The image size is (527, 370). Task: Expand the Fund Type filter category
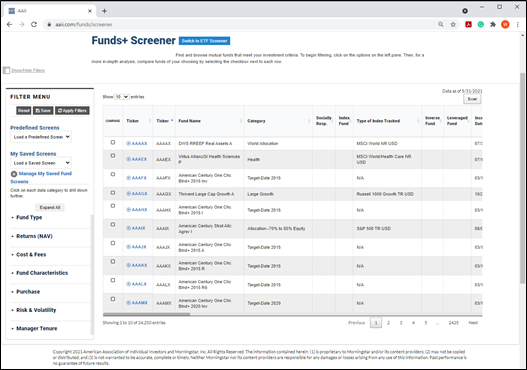click(x=29, y=217)
